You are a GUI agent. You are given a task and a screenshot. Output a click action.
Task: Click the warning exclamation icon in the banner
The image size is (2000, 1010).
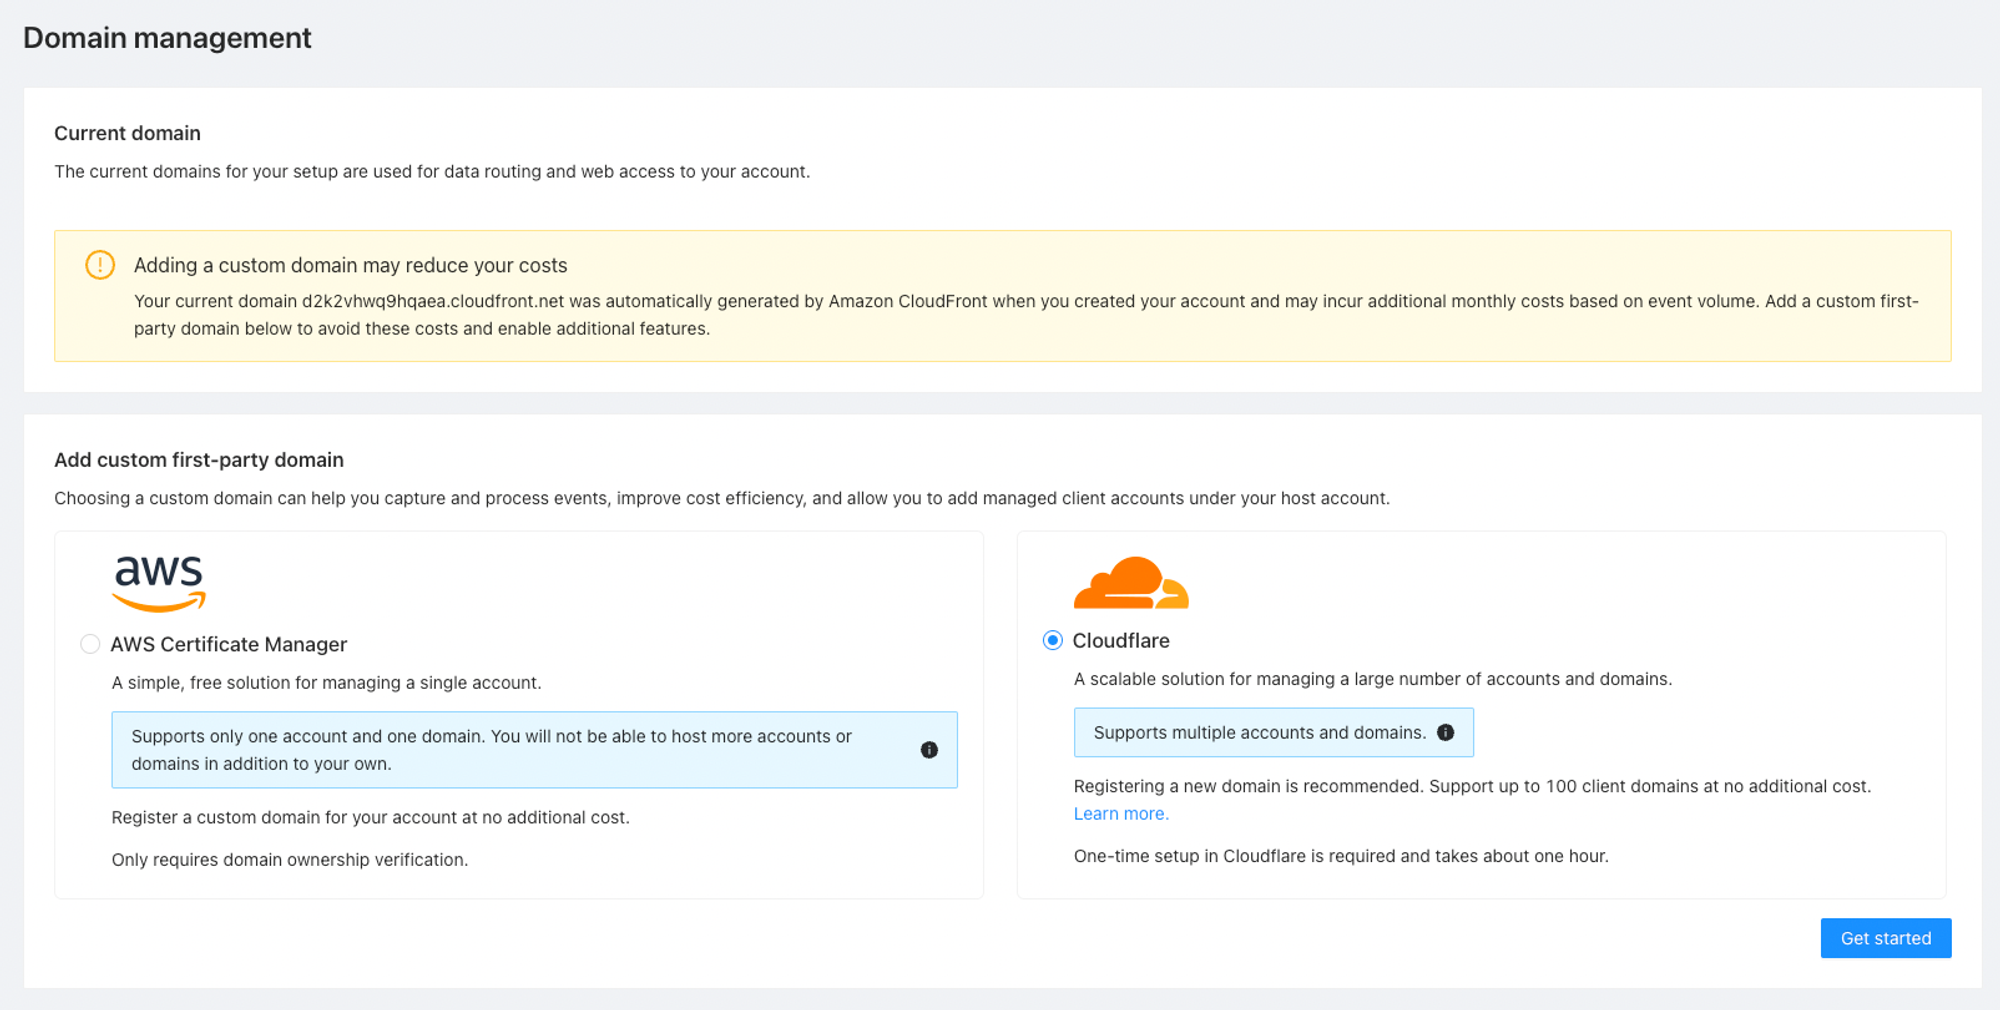pyautogui.click(x=100, y=265)
